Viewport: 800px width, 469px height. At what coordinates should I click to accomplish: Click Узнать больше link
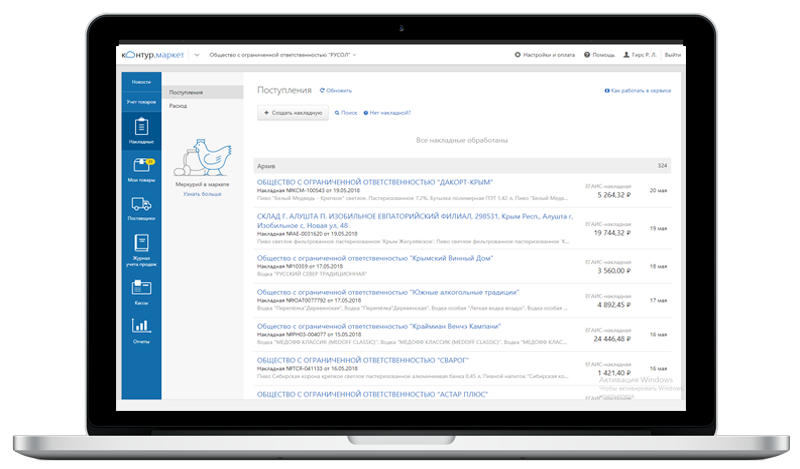[x=203, y=194]
